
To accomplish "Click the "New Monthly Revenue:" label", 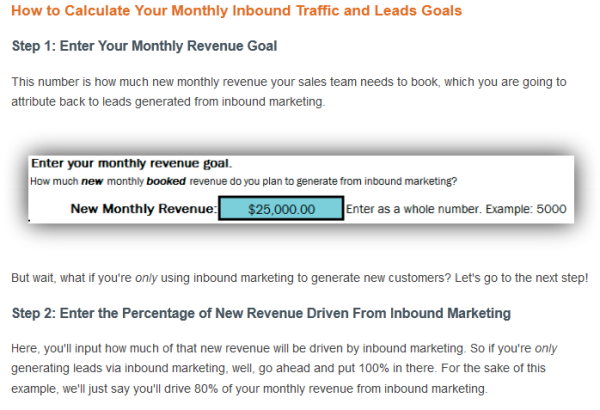I will (x=143, y=210).
